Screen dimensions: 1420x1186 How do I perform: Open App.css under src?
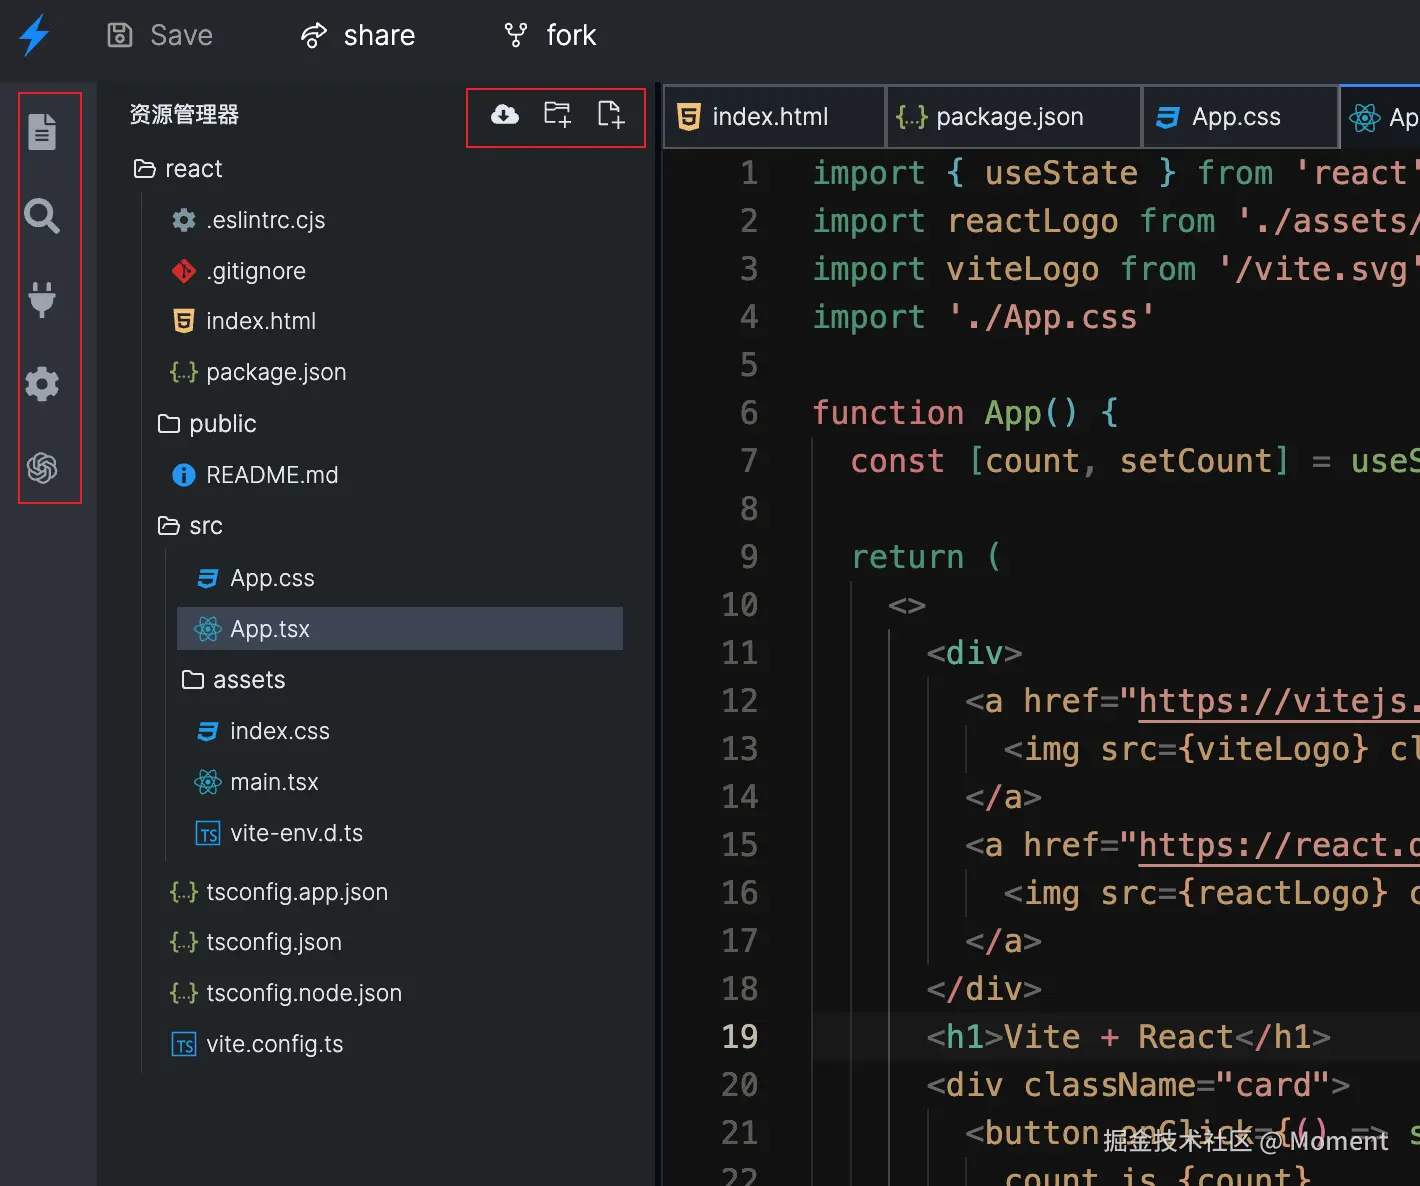click(255, 578)
